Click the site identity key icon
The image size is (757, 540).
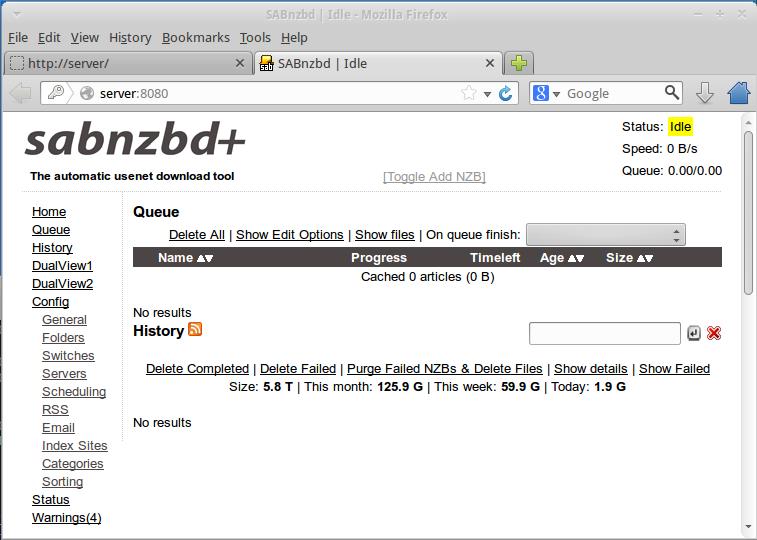click(56, 93)
